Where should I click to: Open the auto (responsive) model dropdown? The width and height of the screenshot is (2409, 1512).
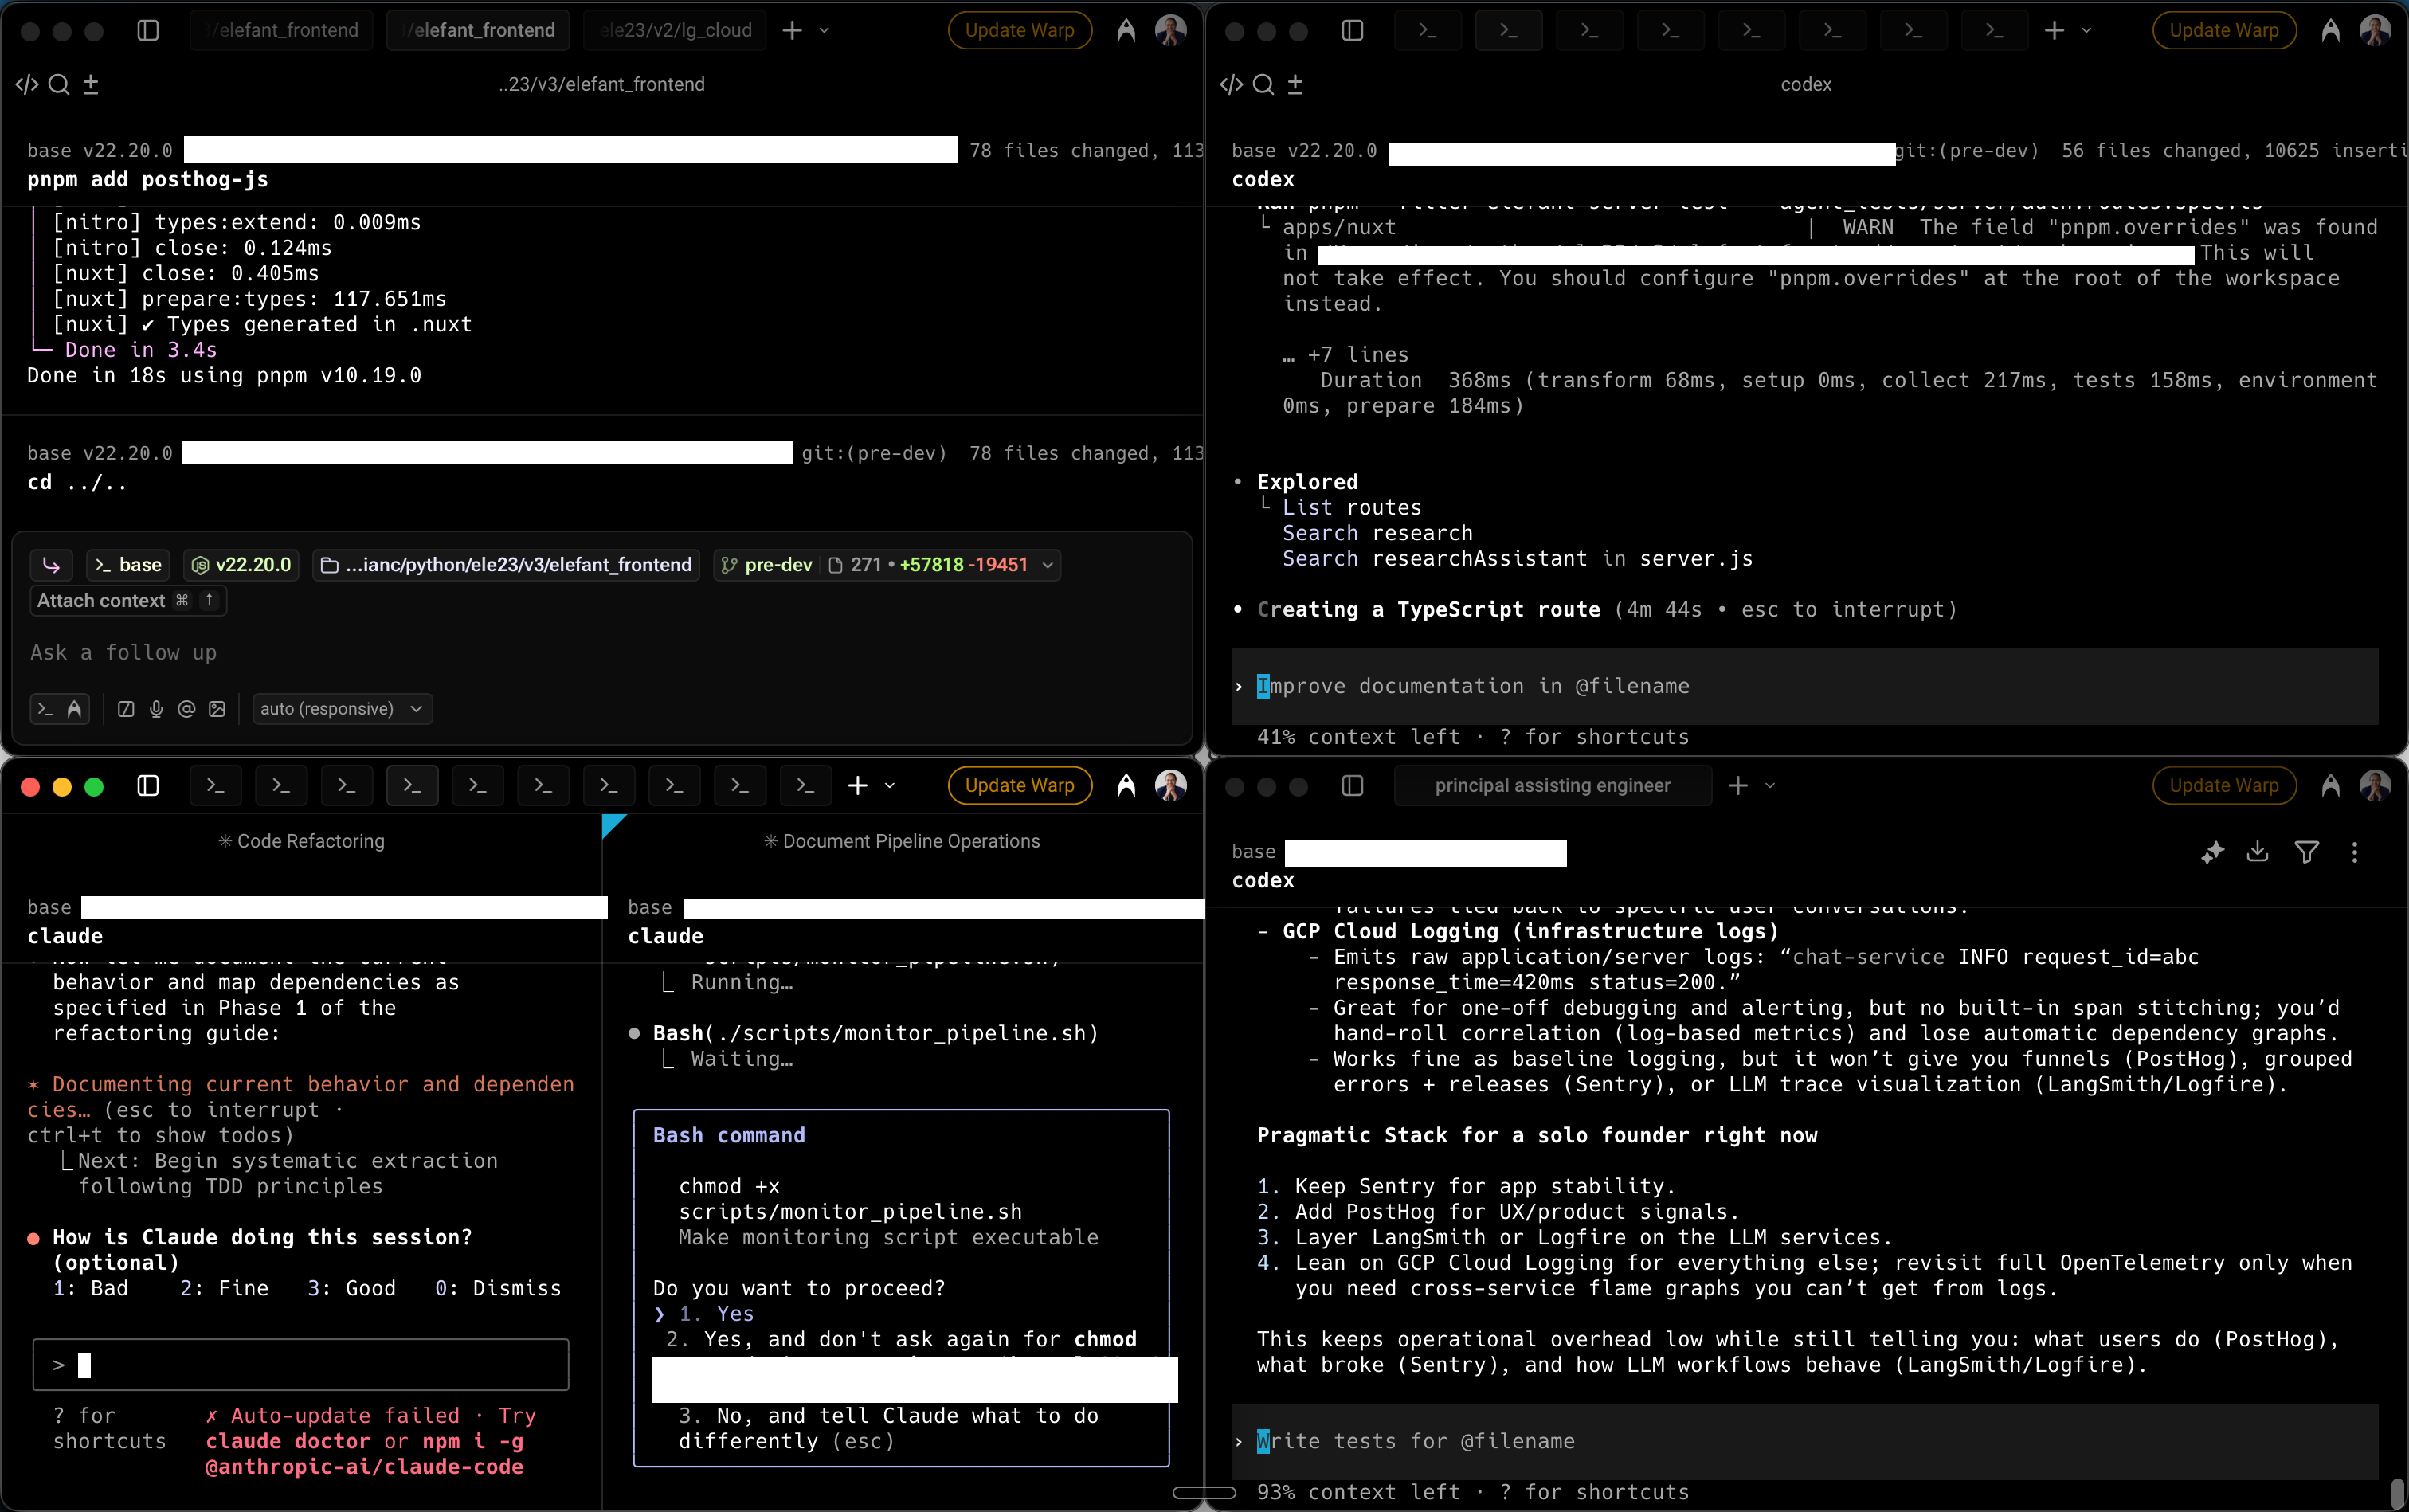click(x=342, y=709)
